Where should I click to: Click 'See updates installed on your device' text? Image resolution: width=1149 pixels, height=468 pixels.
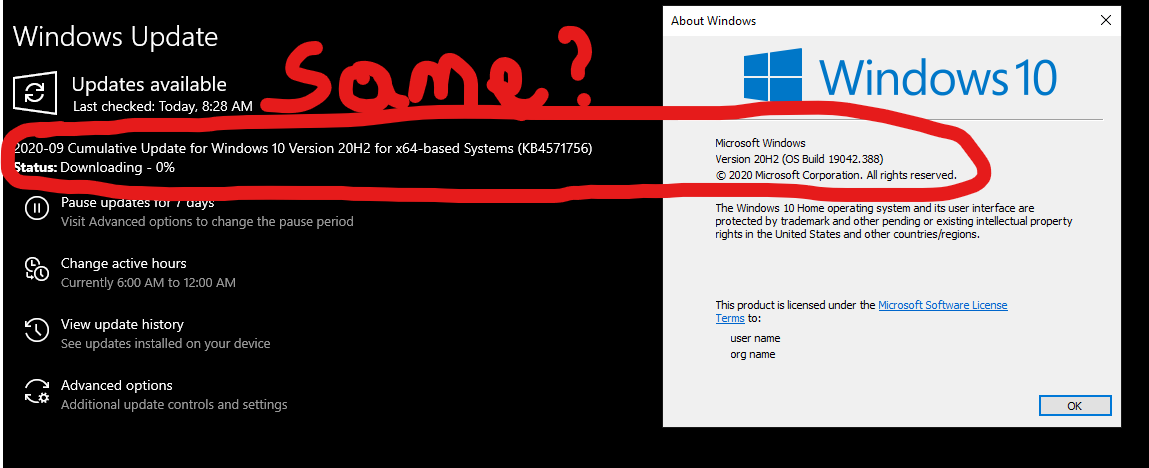(166, 343)
